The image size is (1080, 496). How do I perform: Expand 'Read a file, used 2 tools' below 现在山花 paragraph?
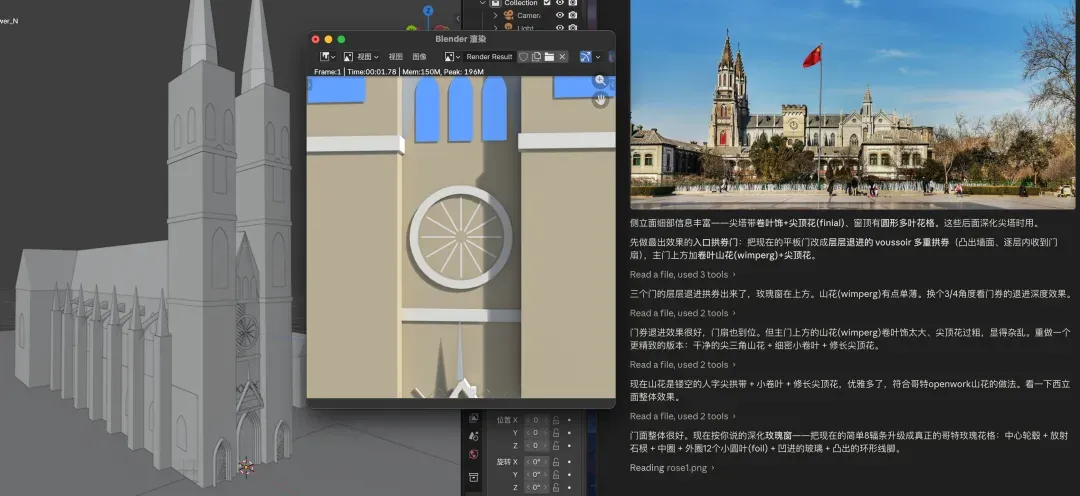[x=683, y=416]
